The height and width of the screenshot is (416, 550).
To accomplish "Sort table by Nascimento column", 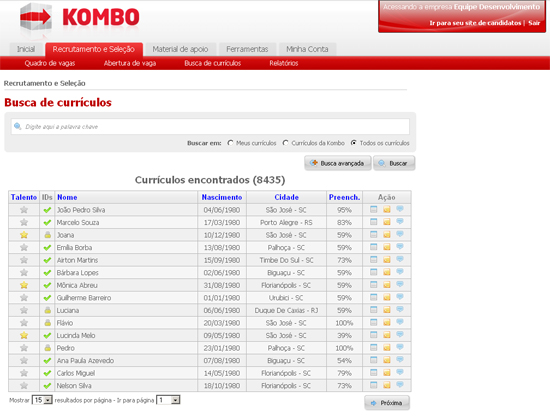I will (x=222, y=197).
